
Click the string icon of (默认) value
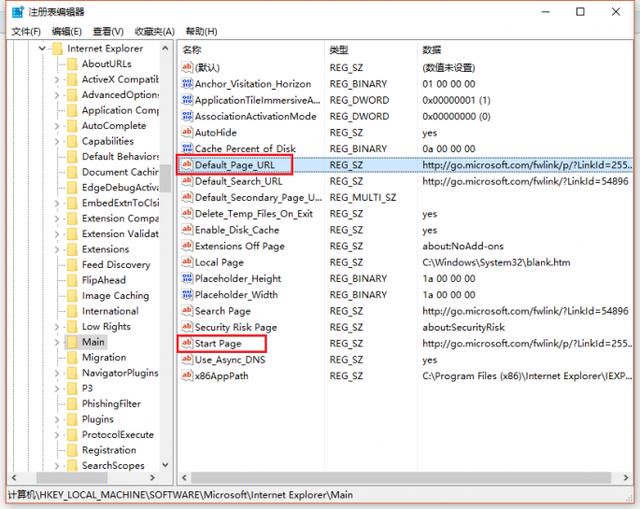(187, 67)
